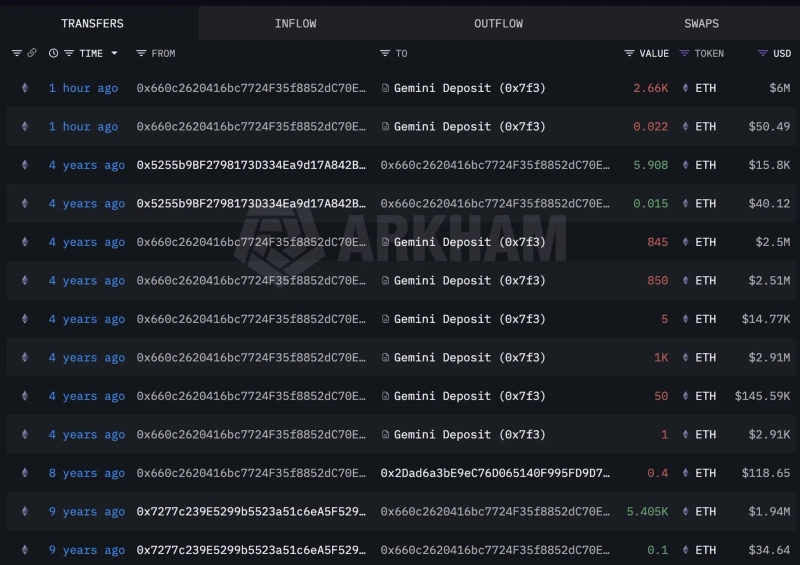
Task: Switch to the OUTFLOW tab
Action: tap(497, 23)
